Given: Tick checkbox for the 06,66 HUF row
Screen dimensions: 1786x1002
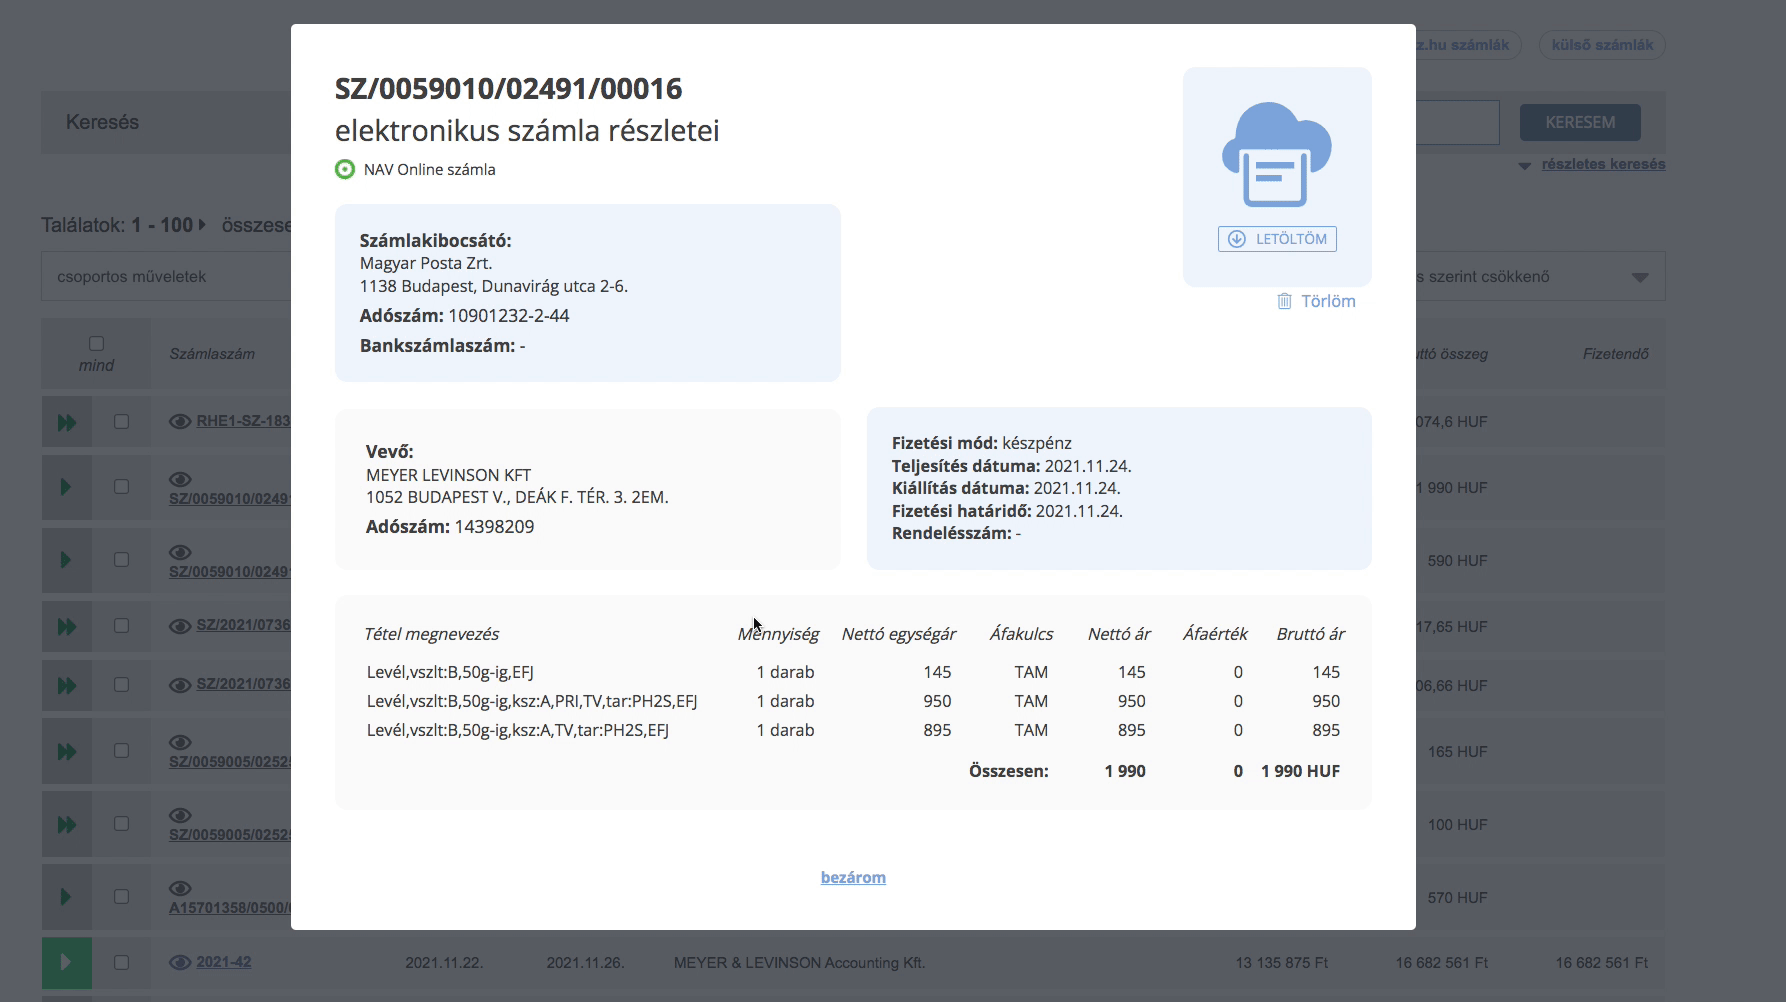Looking at the screenshot, I should pos(121,685).
